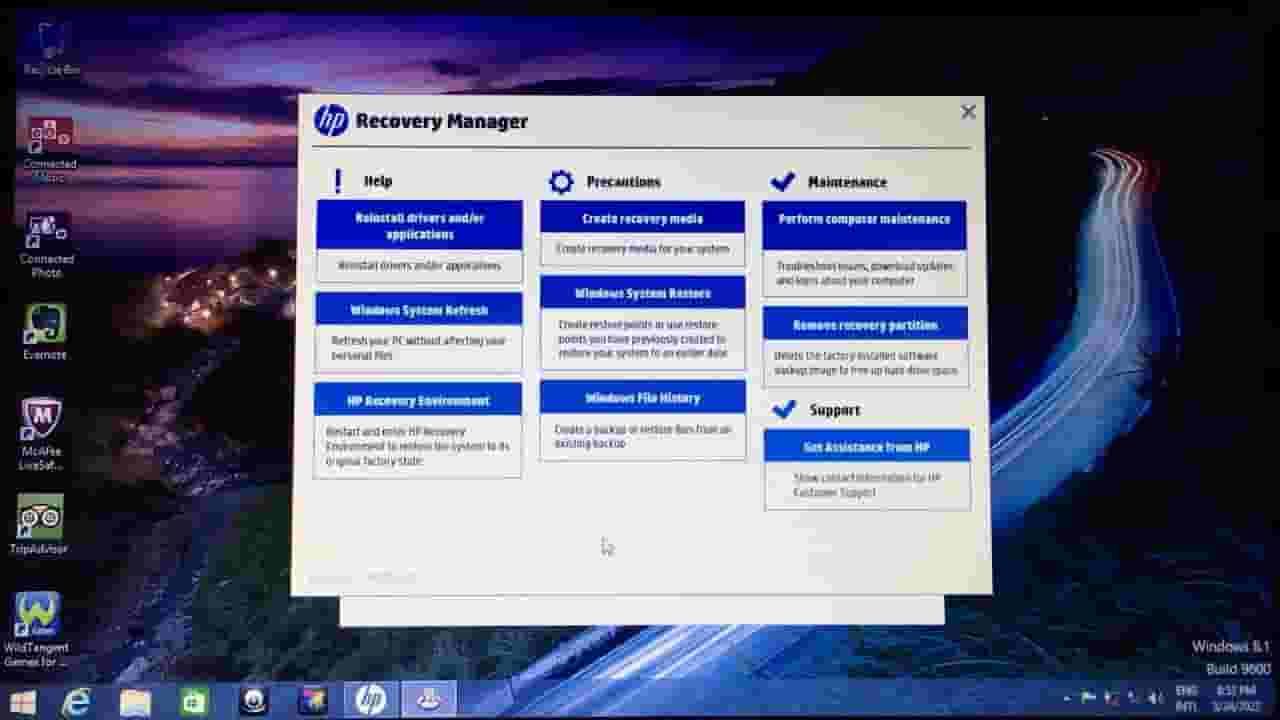Click the Precautions section heading
1280x720 pixels.
coord(623,182)
